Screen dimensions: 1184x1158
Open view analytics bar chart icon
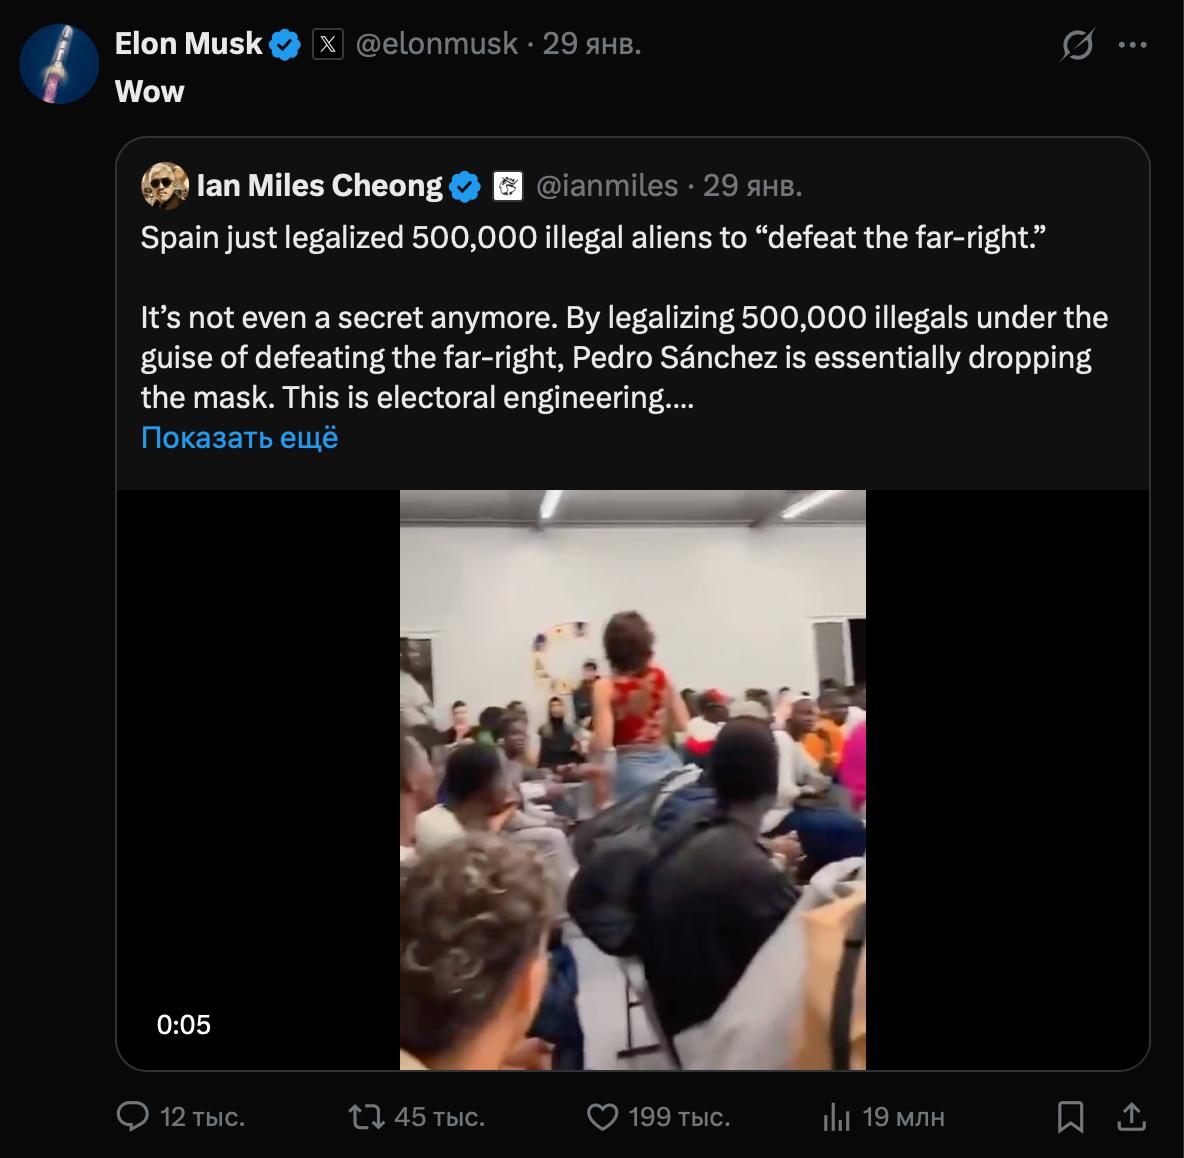pyautogui.click(x=836, y=1117)
